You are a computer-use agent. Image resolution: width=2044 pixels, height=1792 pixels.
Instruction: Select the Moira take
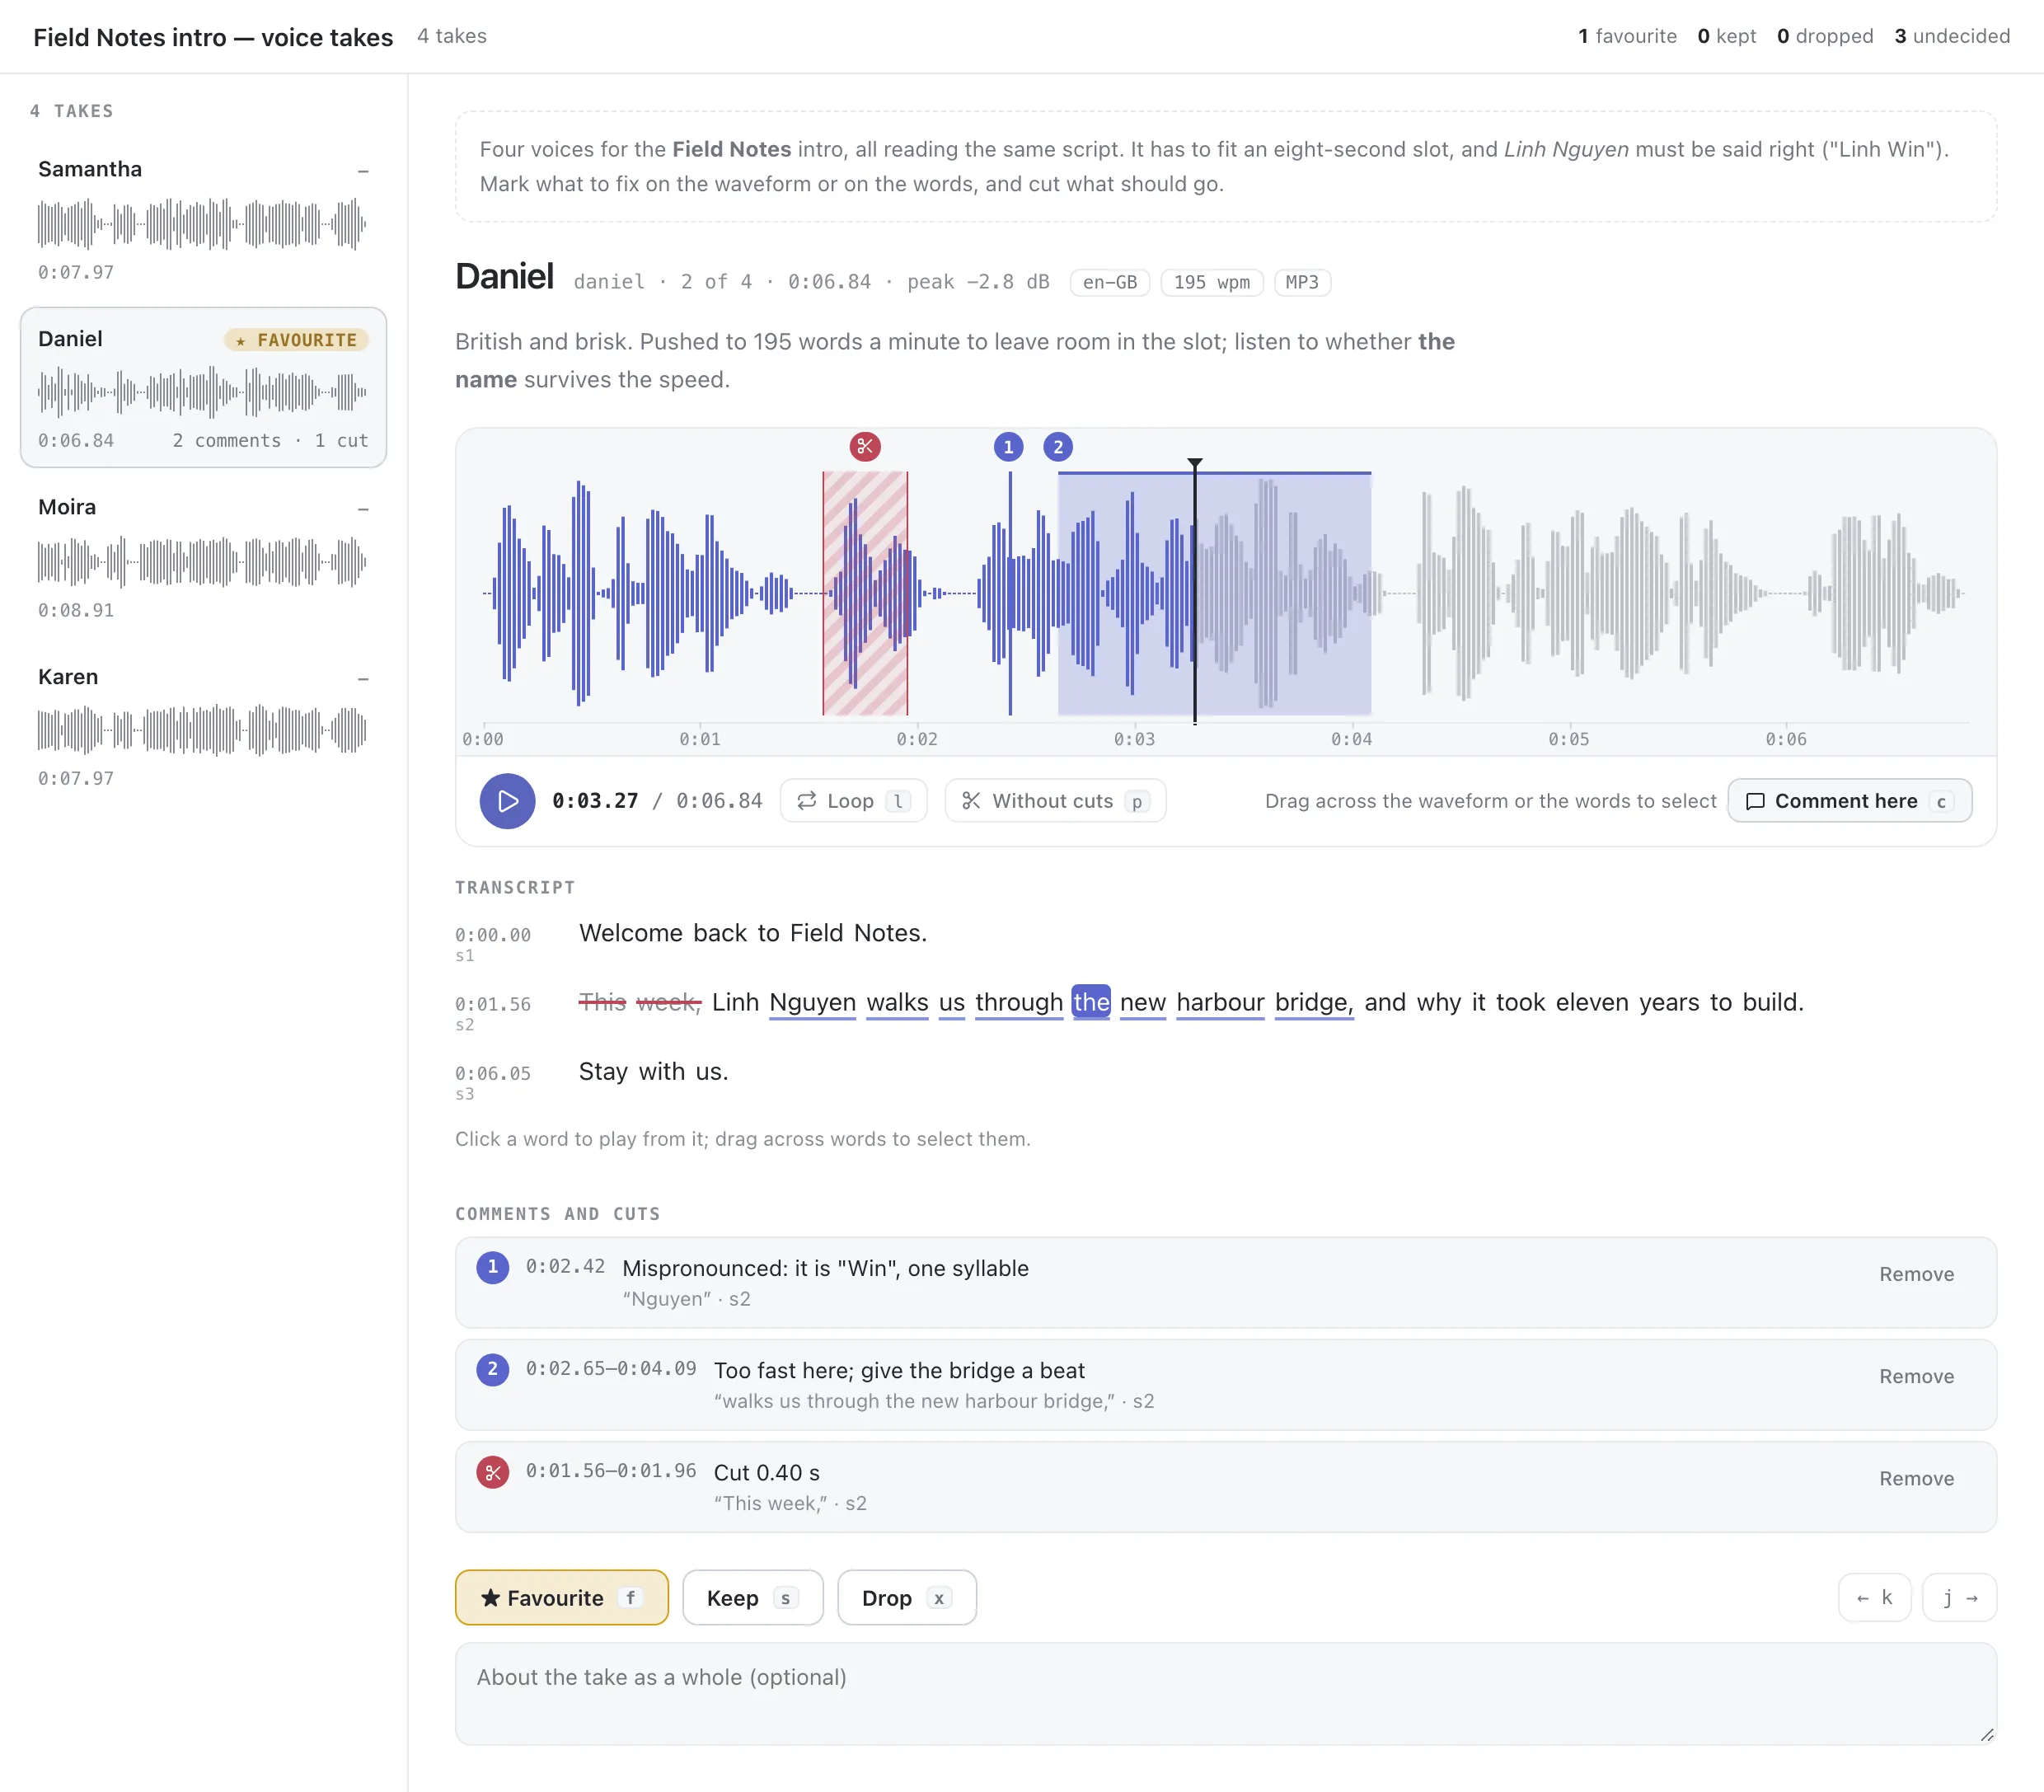pyautogui.click(x=203, y=557)
